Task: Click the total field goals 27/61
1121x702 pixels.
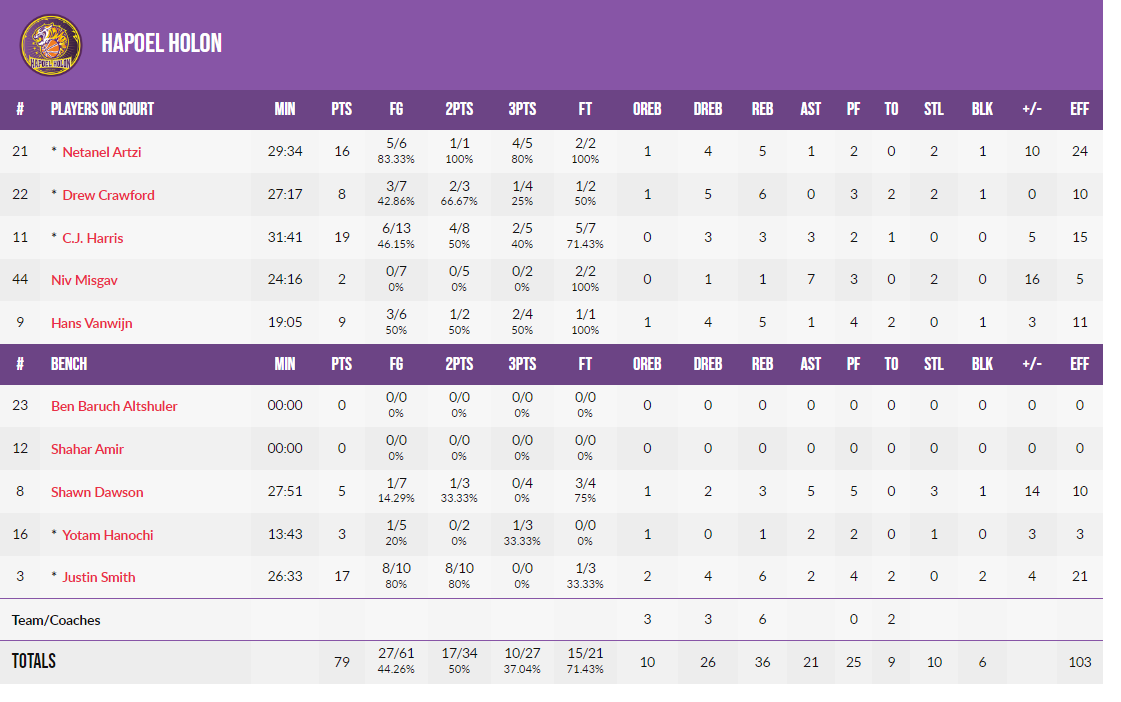Action: click(x=396, y=653)
